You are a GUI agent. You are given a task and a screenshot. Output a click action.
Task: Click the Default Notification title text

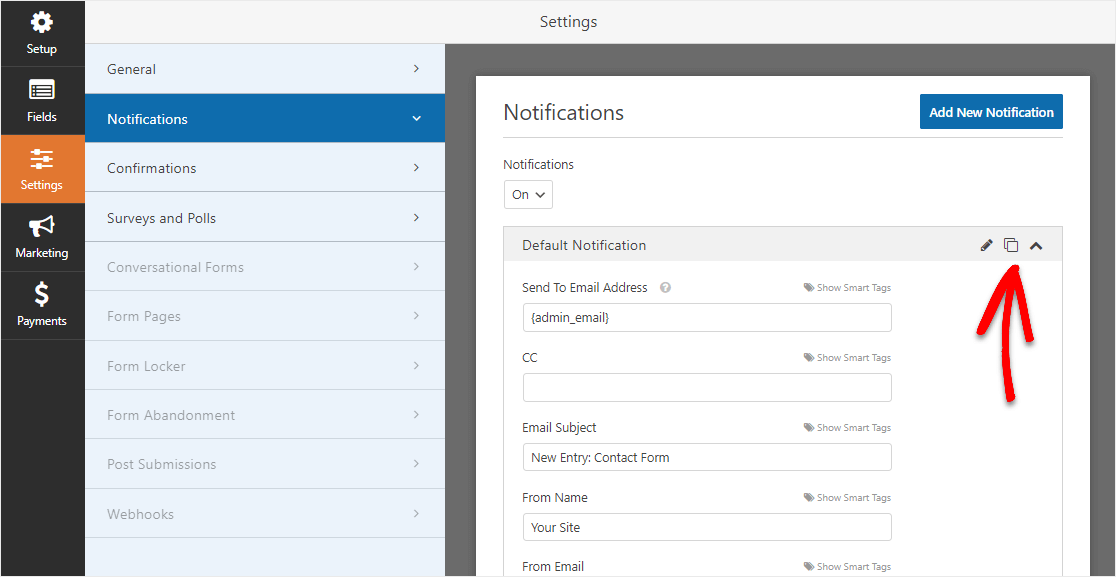pos(584,245)
